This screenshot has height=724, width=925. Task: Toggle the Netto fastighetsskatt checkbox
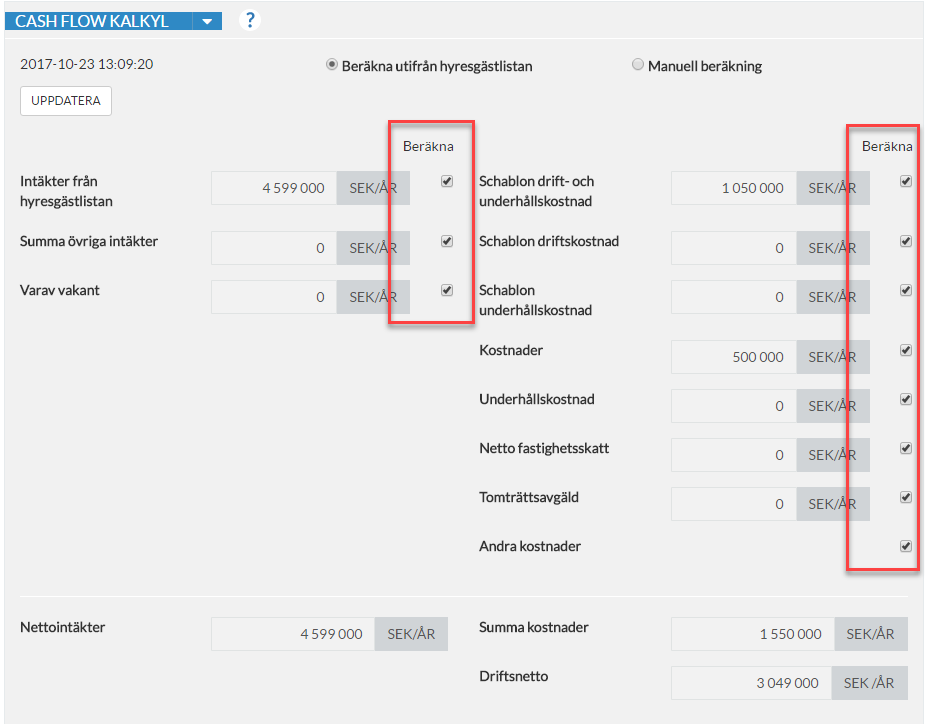(x=906, y=448)
